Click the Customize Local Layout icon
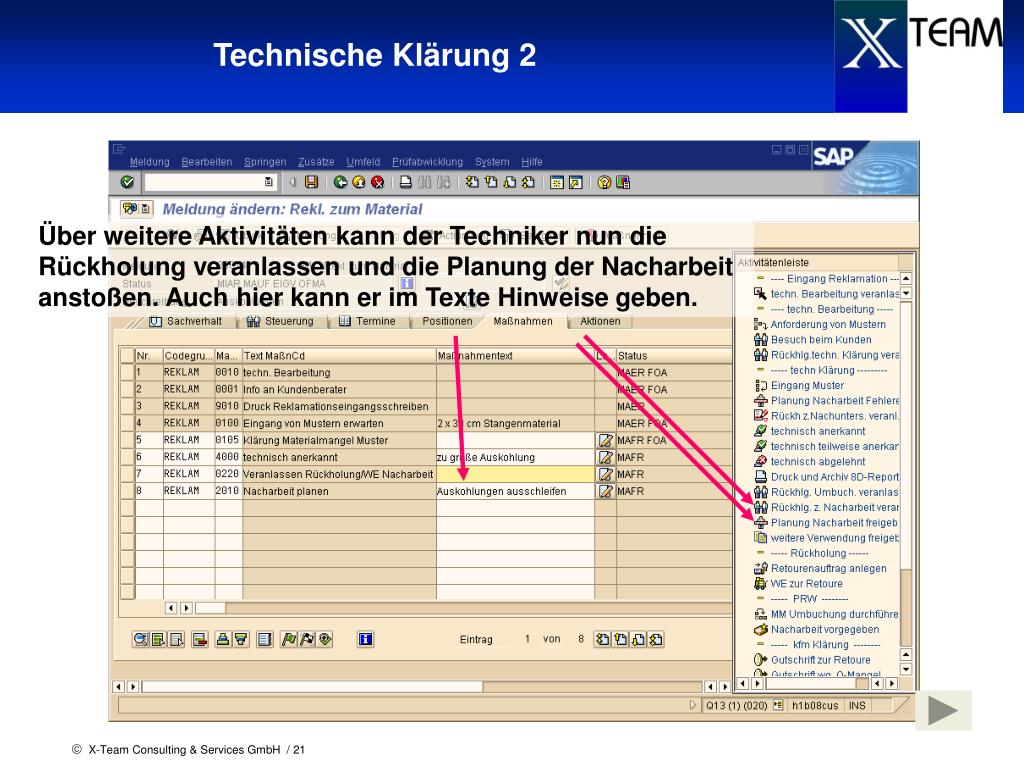The height and width of the screenshot is (768, 1024). (x=623, y=182)
